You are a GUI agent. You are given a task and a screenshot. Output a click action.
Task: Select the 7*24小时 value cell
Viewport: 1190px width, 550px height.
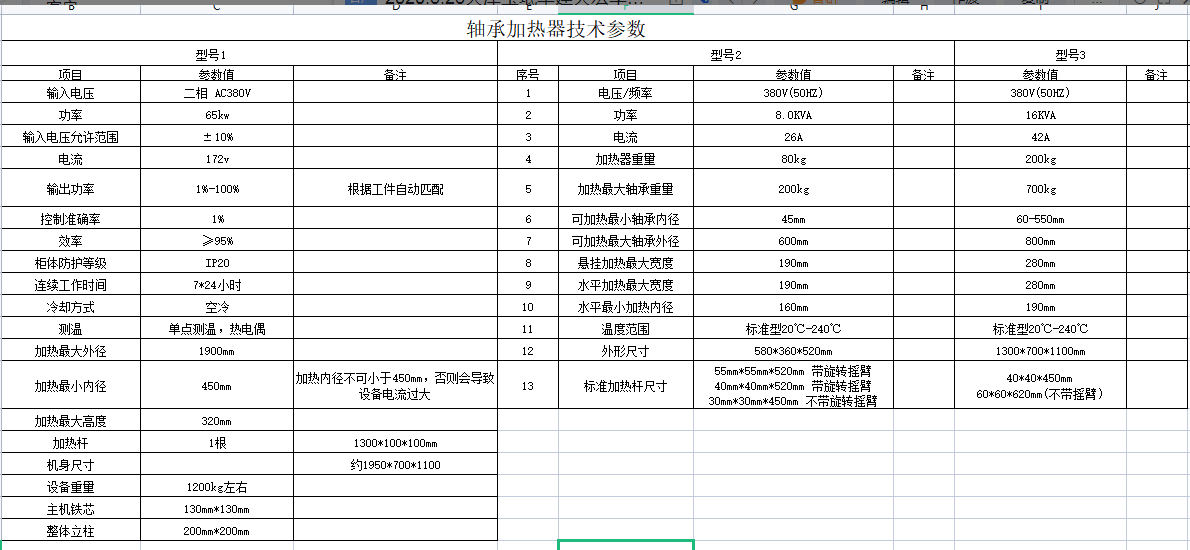tap(217, 285)
